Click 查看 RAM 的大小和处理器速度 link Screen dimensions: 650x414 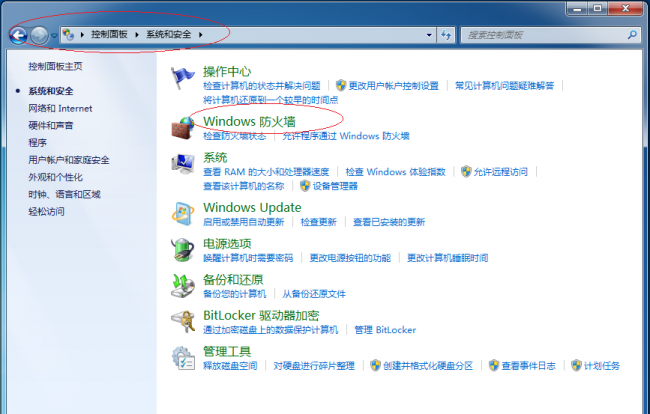pyautogui.click(x=266, y=172)
